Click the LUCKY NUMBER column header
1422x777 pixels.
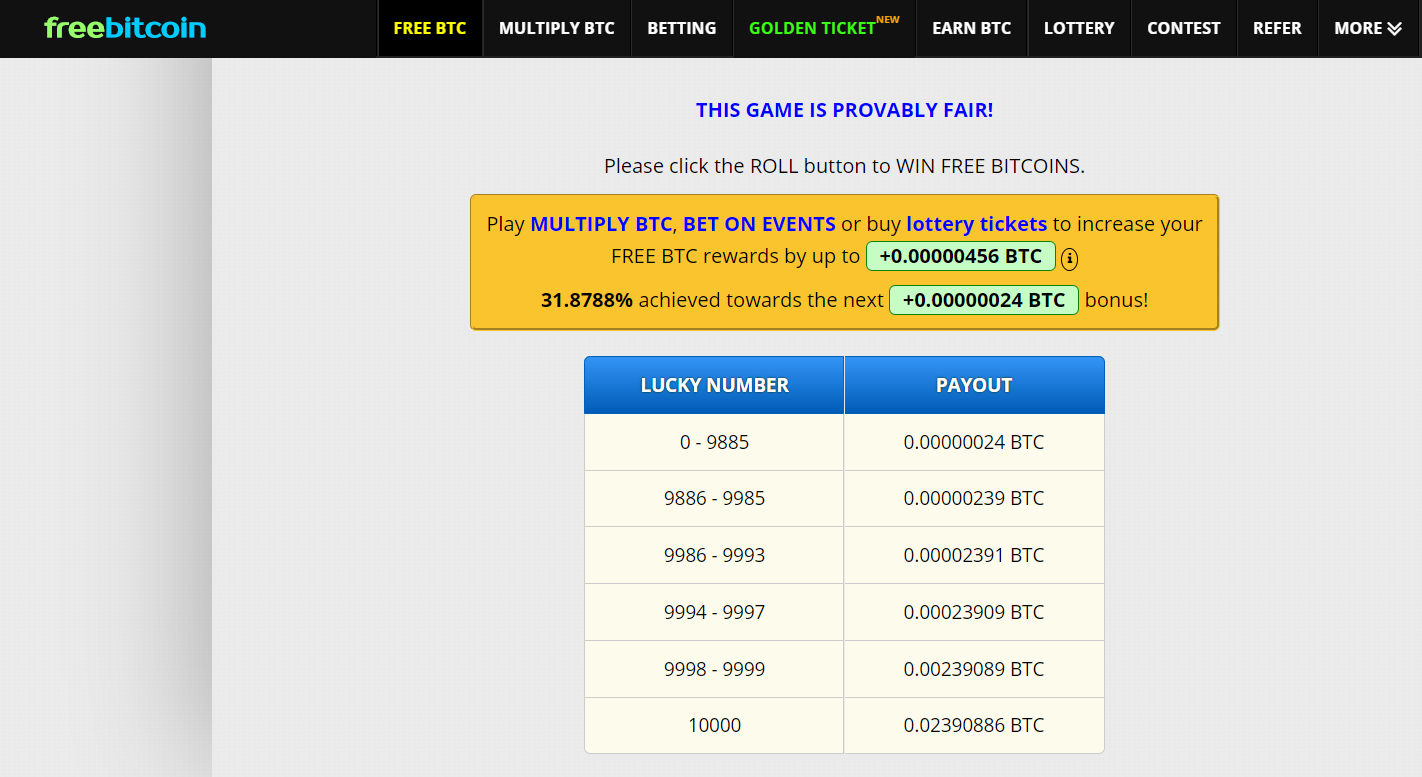[x=714, y=385]
